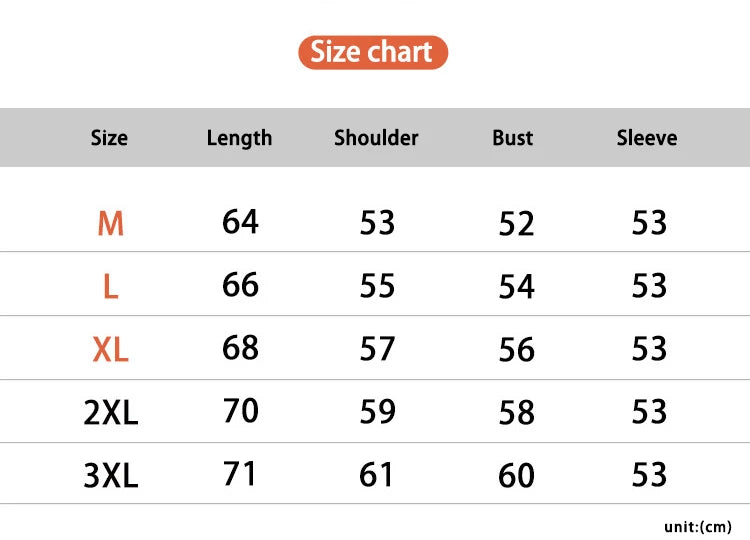Select the 3XL size label
The height and width of the screenshot is (540, 750).
pyautogui.click(x=110, y=475)
